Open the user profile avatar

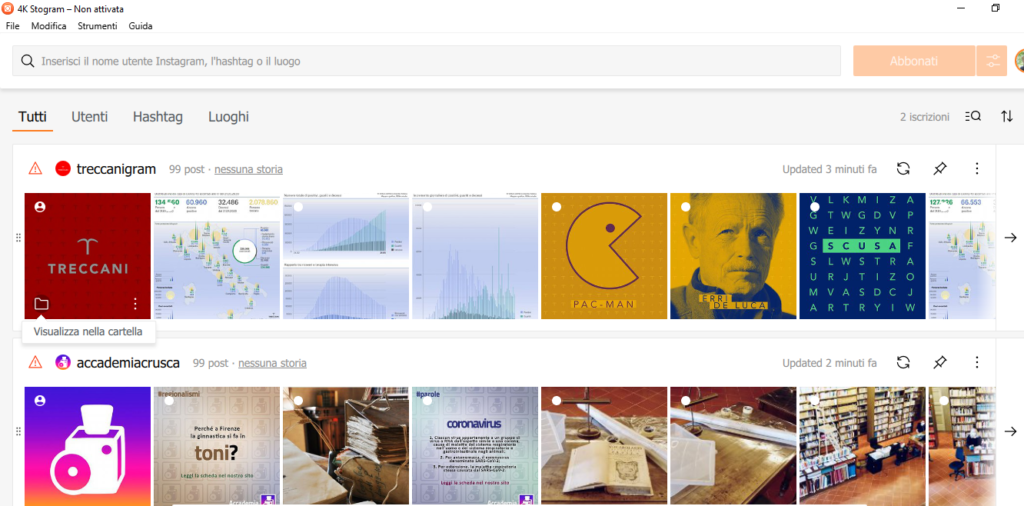tap(1019, 61)
